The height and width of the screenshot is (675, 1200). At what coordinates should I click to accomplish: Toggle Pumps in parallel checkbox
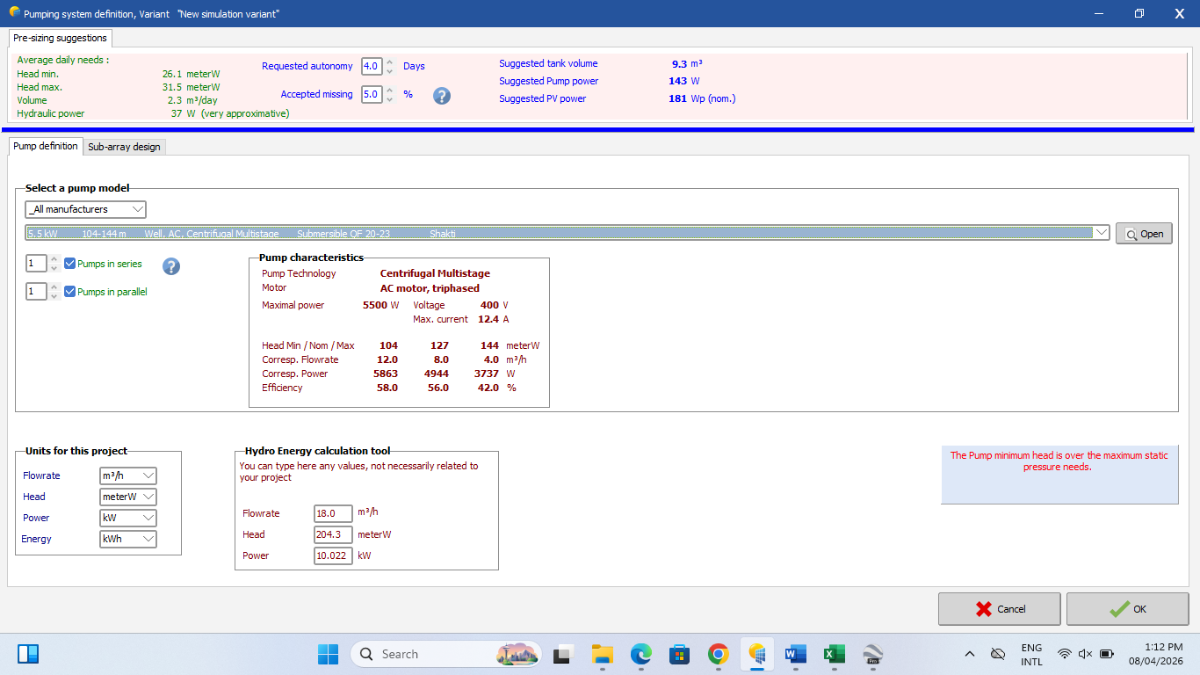pos(70,292)
